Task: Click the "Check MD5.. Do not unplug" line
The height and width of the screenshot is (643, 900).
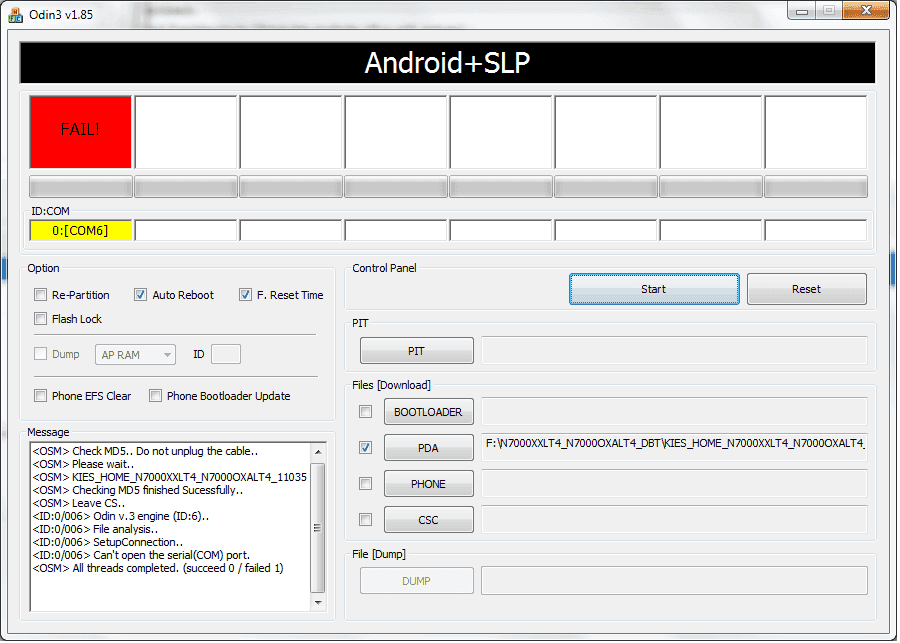Action: (145, 451)
